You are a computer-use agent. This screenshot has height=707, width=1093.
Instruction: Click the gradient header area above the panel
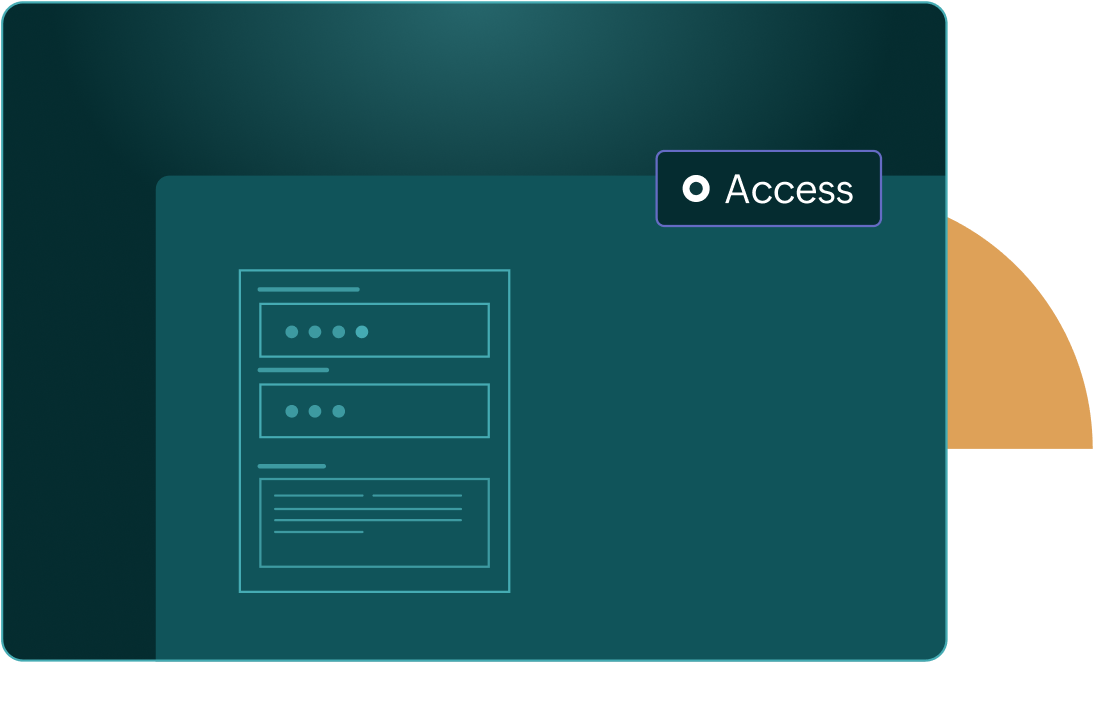pyautogui.click(x=474, y=89)
